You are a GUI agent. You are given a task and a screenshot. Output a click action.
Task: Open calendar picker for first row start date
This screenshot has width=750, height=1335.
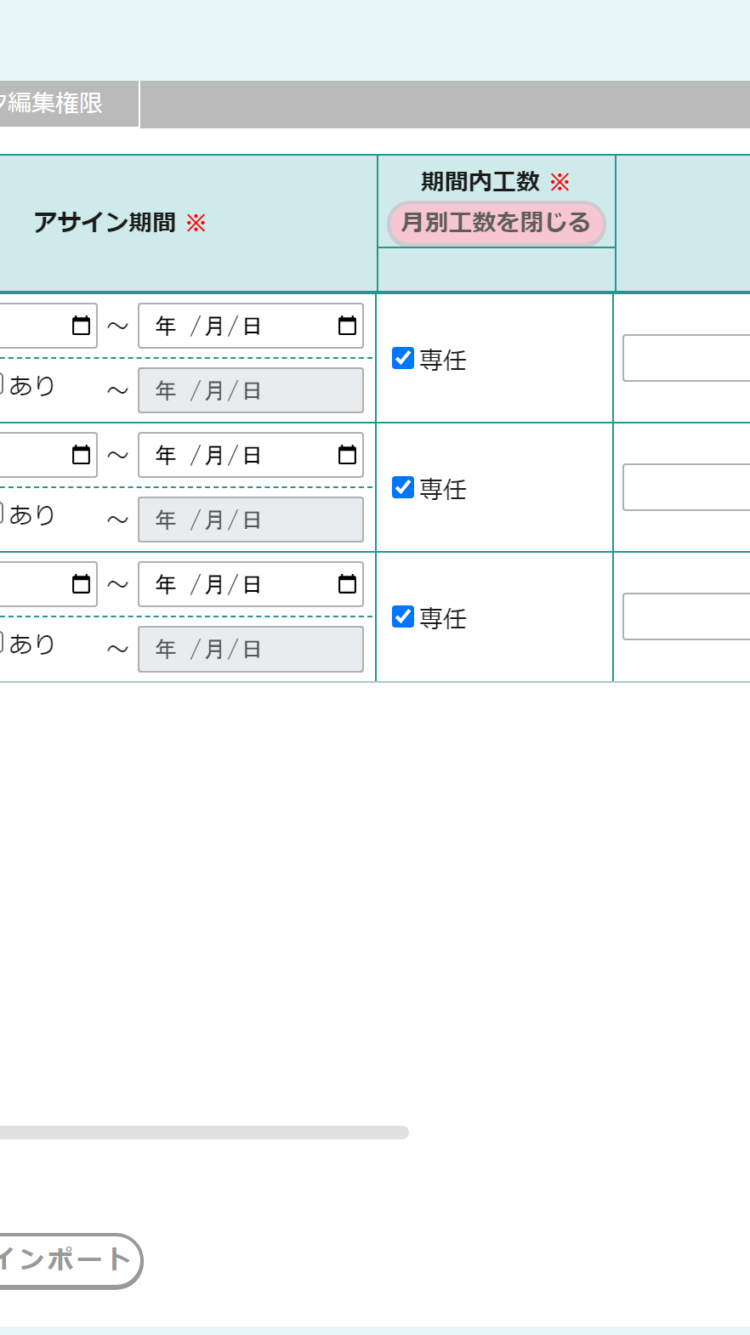[81, 326]
